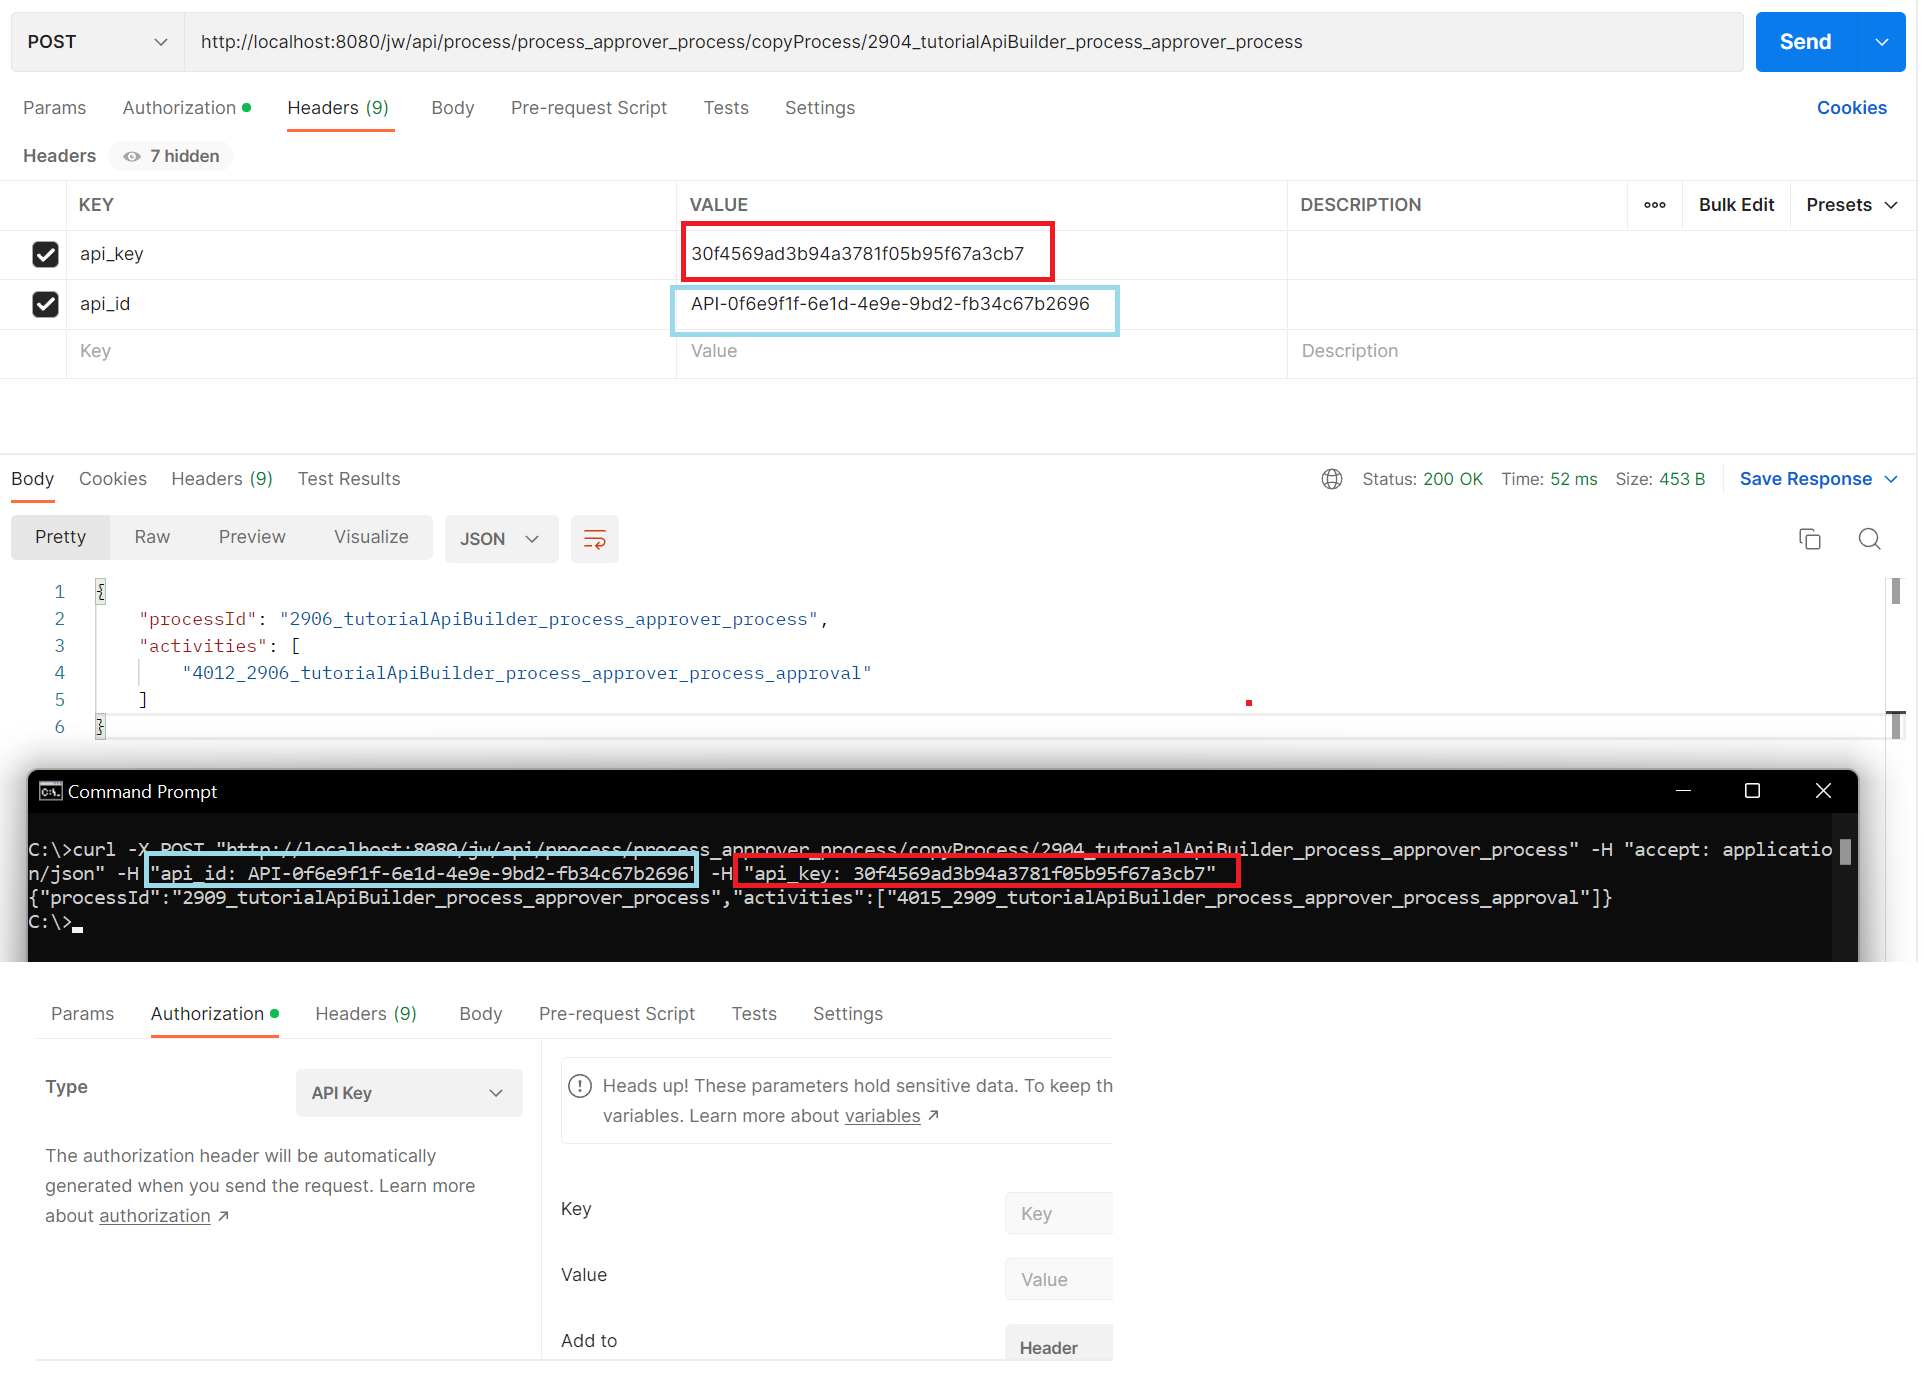Switch to the Pre-request Script tab

[588, 108]
